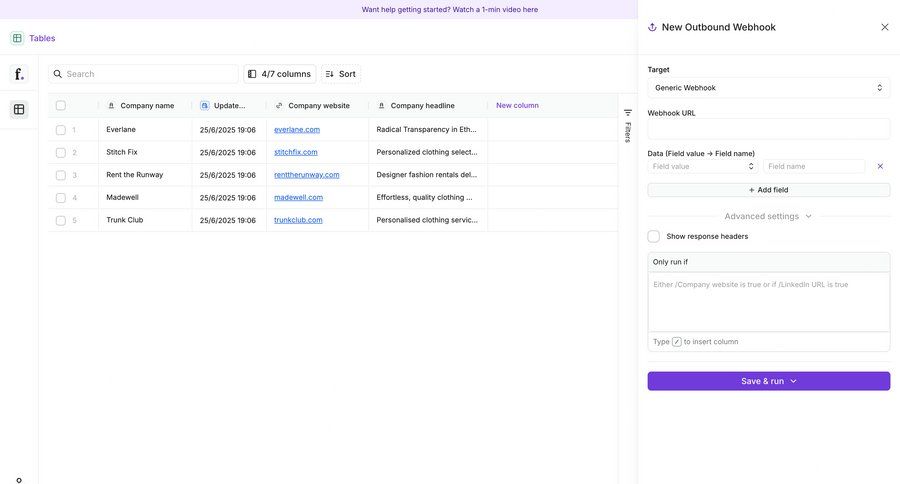The height and width of the screenshot is (484, 900).
Task: Check the Trunk Club row checkbox
Action: [x=61, y=220]
